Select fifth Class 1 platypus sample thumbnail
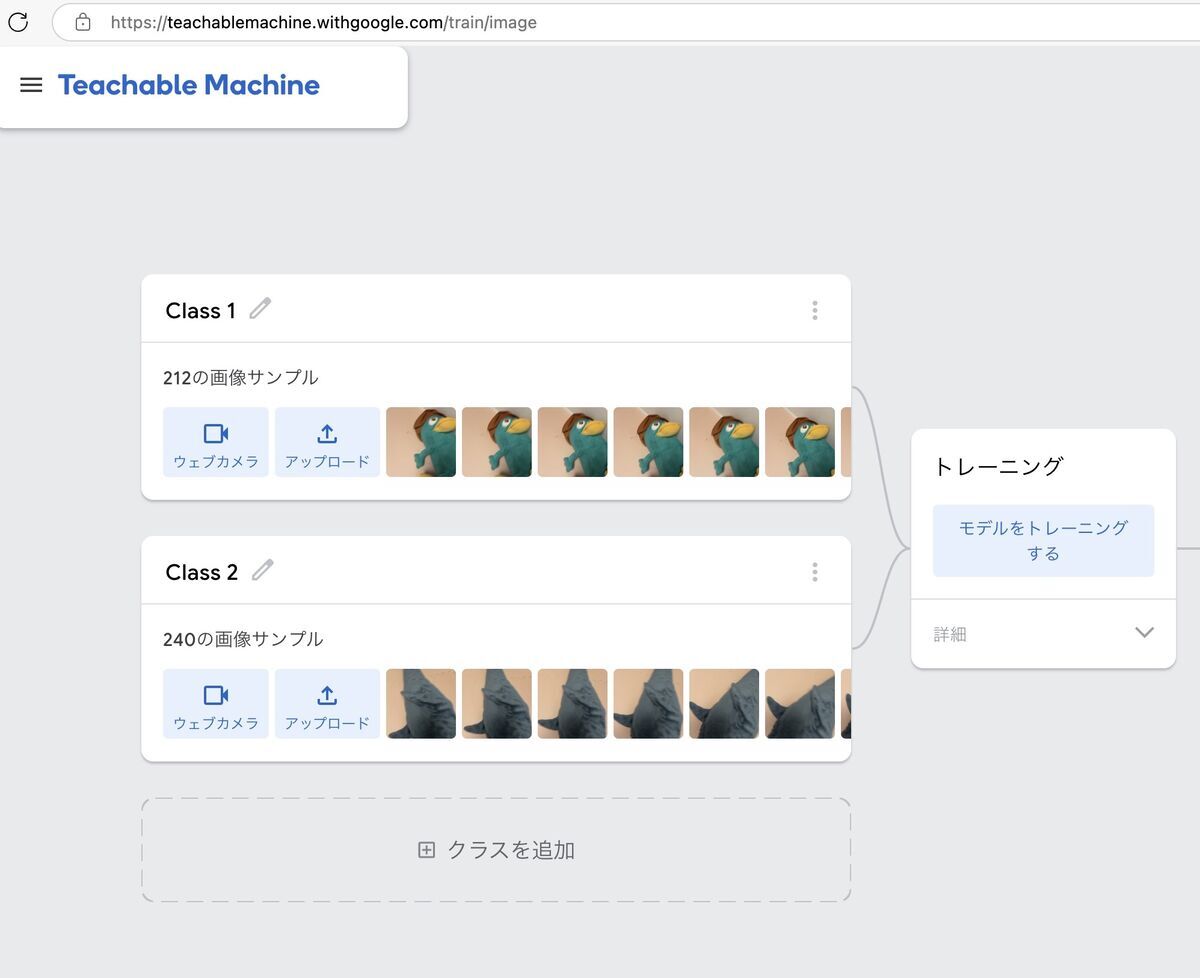Viewport: 1200px width, 978px height. 724,442
